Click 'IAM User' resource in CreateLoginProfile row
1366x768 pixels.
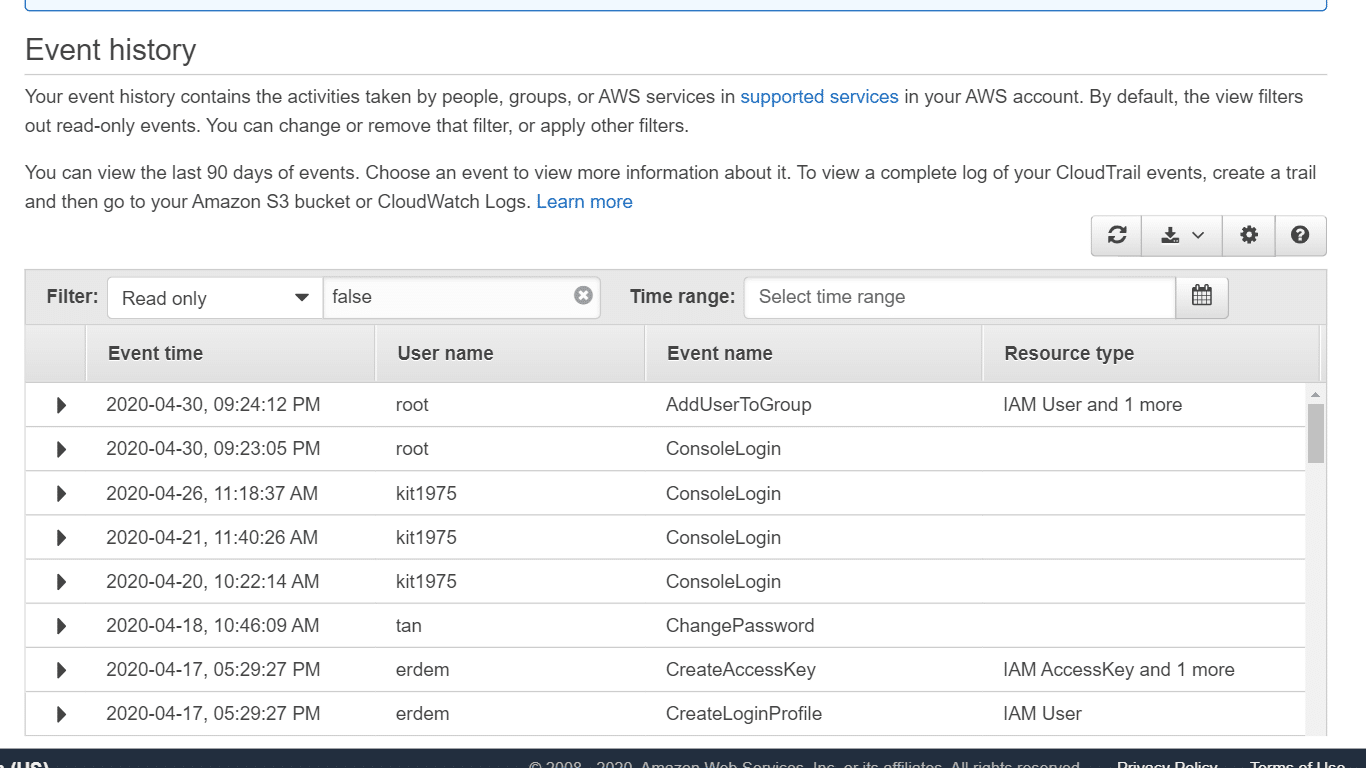tap(1043, 714)
